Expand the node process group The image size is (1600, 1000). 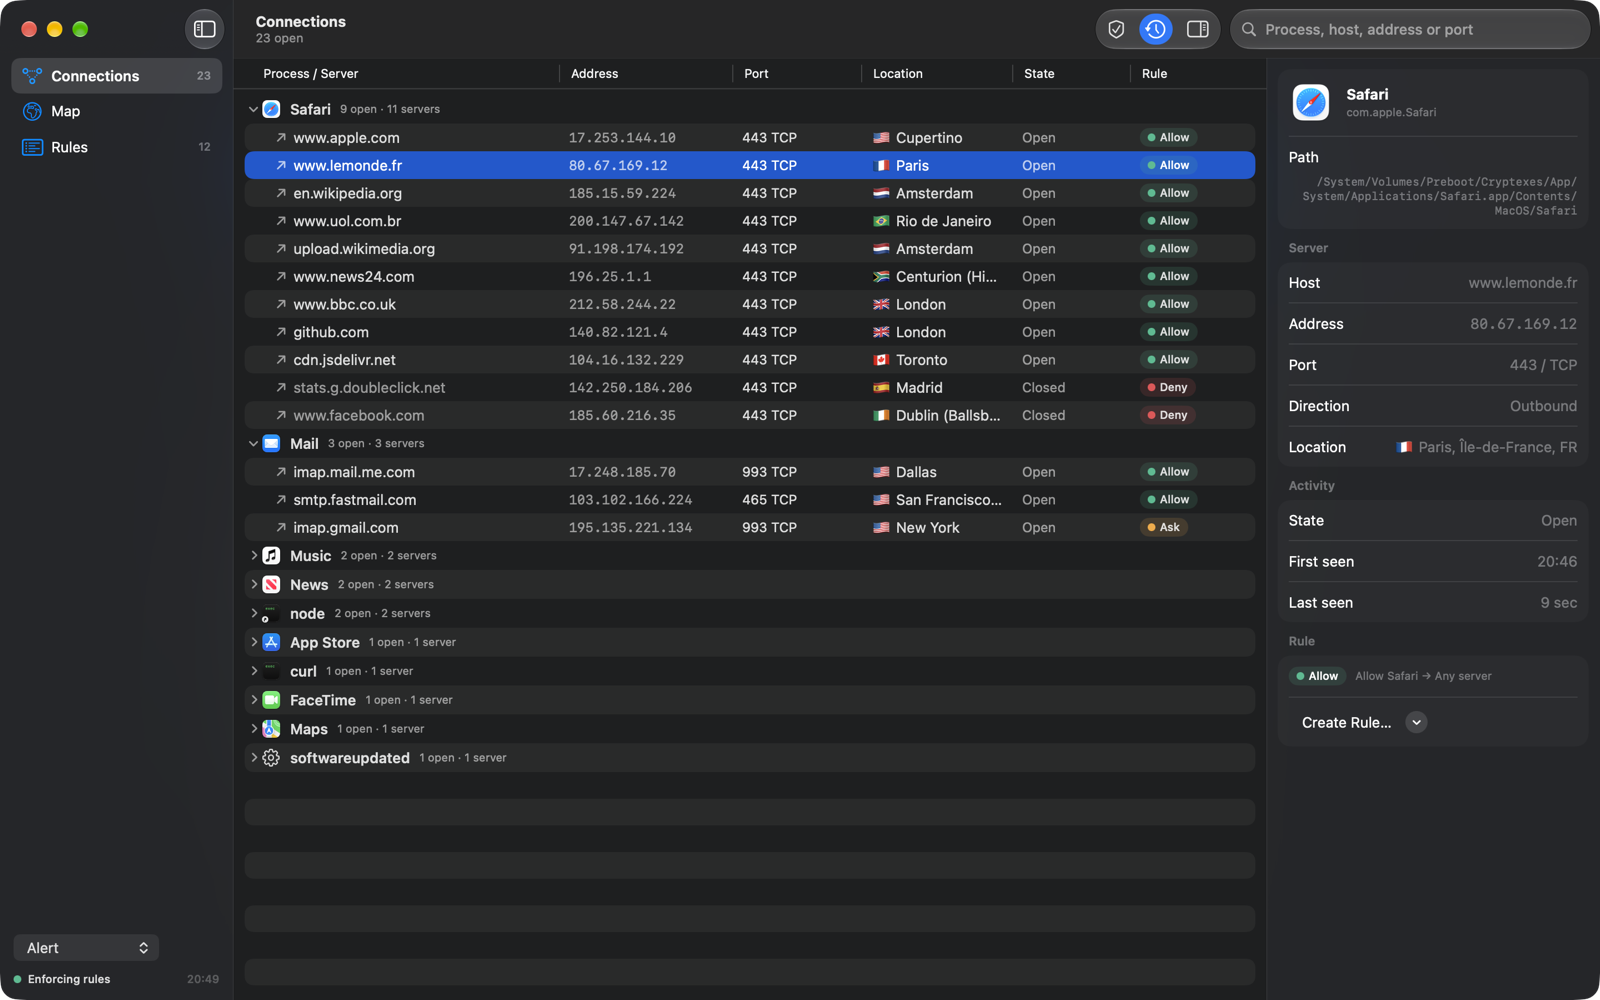[253, 613]
